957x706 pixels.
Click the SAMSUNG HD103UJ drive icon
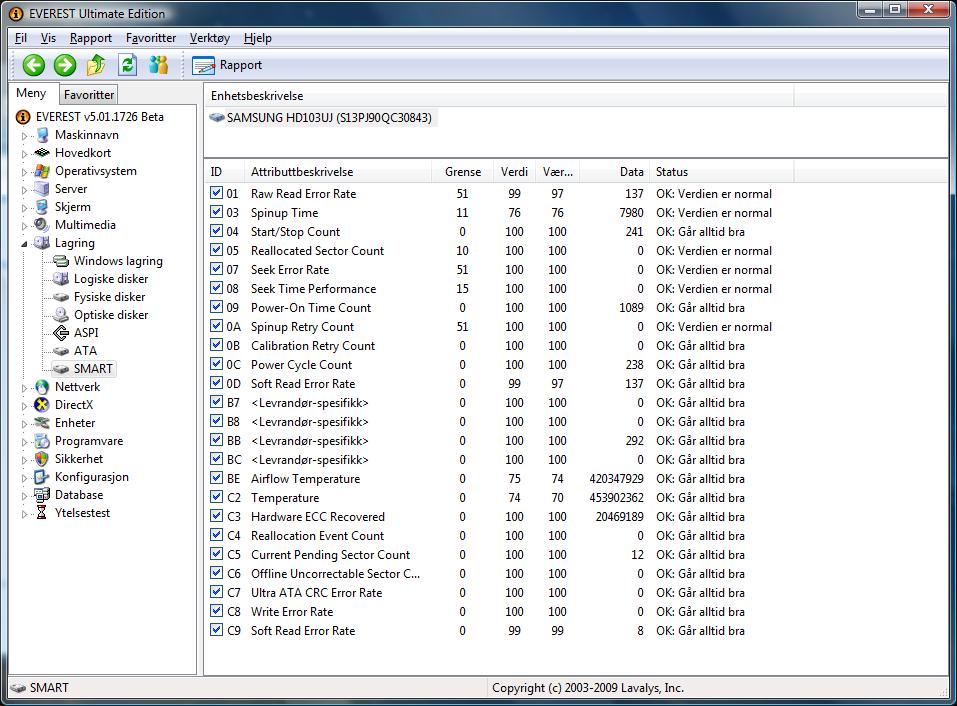(x=217, y=117)
